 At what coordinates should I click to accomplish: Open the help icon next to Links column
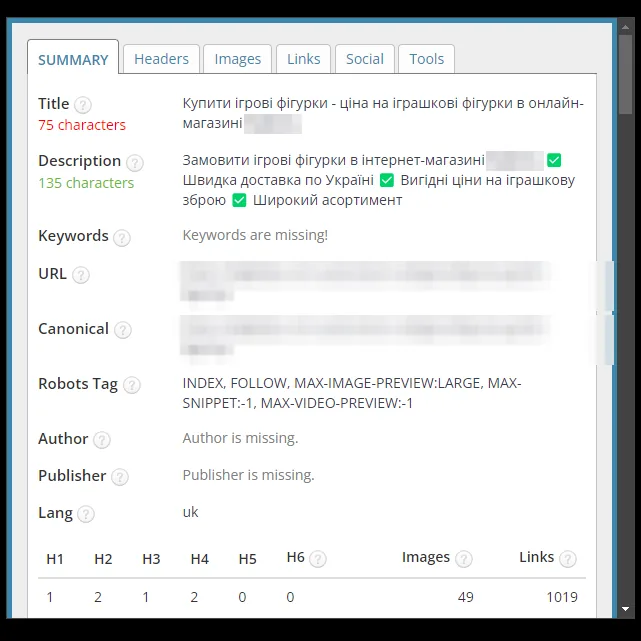coord(567,558)
